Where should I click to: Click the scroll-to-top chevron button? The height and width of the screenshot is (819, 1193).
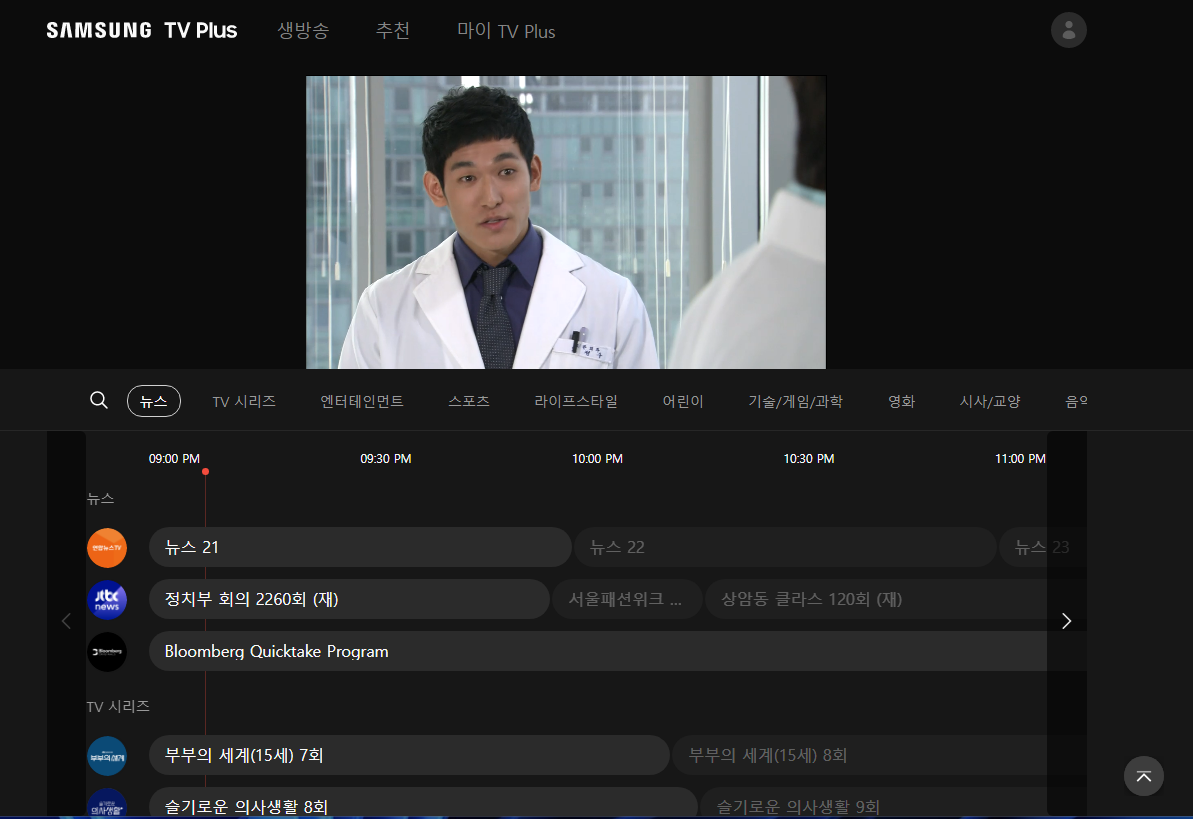click(x=1143, y=776)
